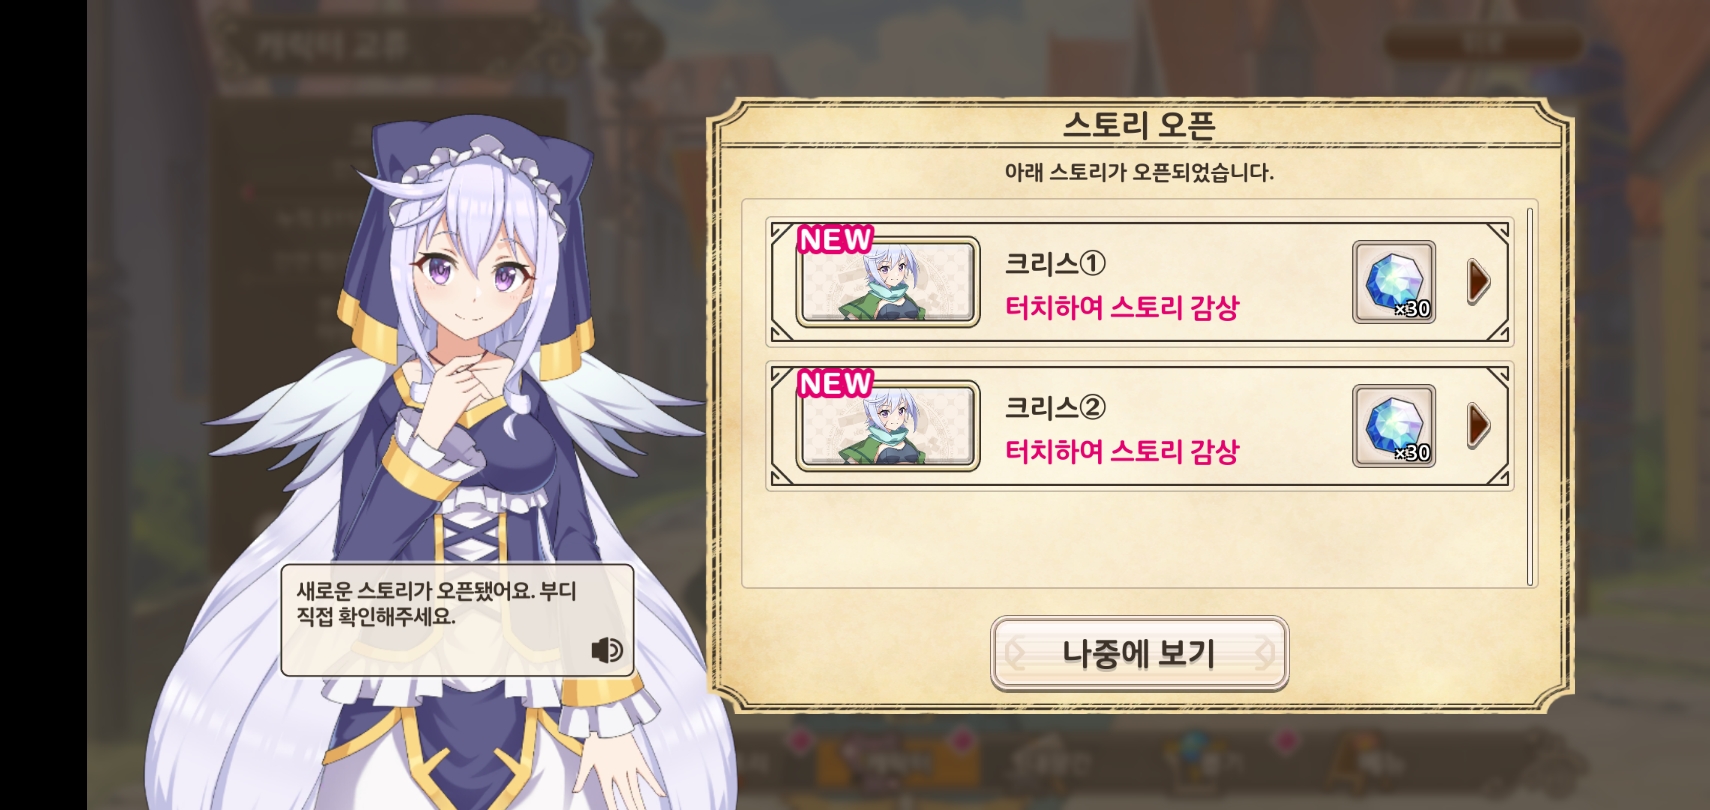The height and width of the screenshot is (810, 1710).
Task: Select the 크리스② title text
Action: click(x=1055, y=407)
